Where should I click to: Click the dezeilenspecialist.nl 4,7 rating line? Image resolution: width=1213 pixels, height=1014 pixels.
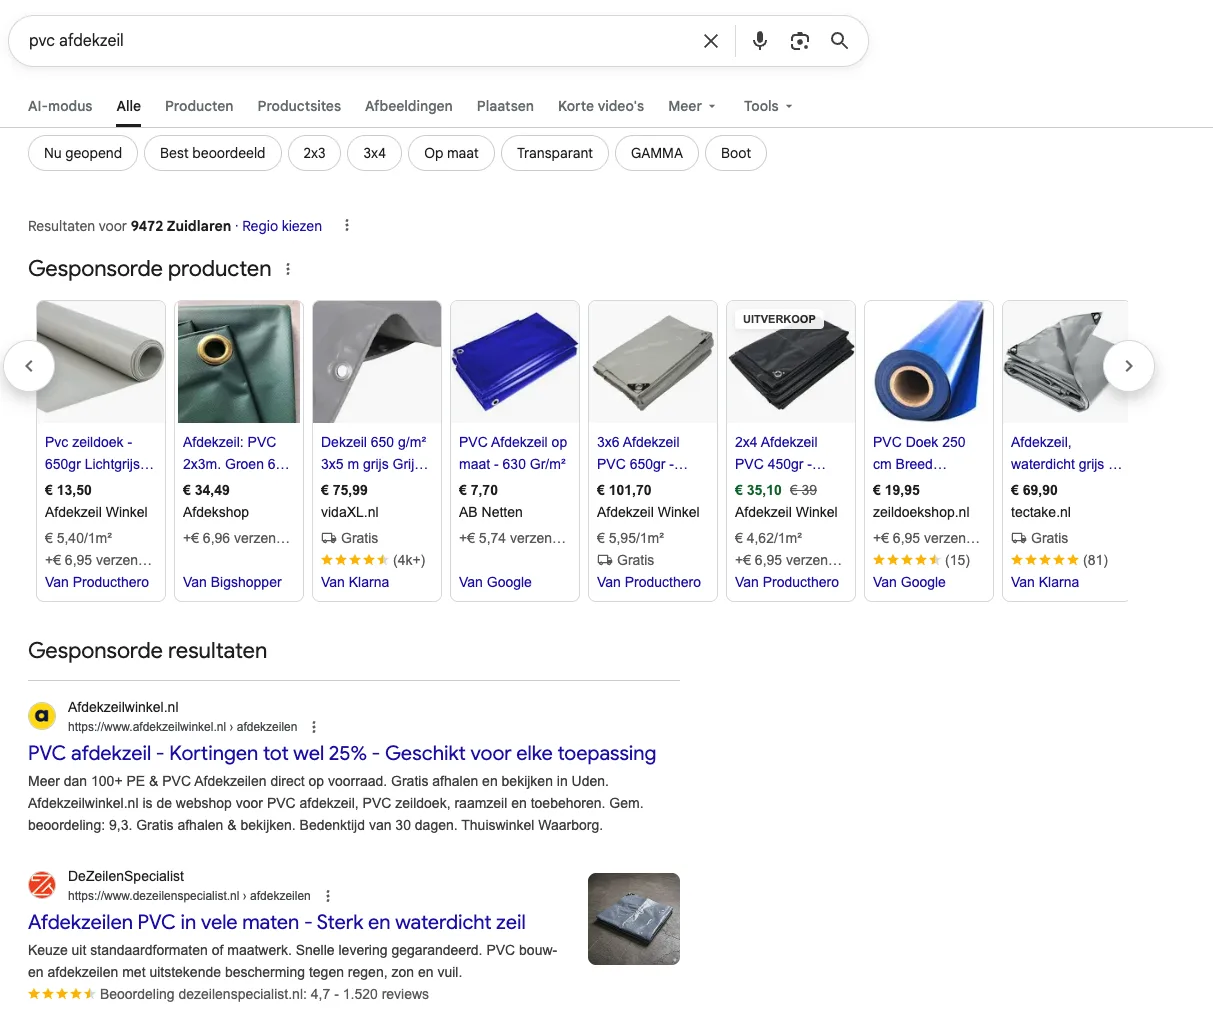(228, 994)
